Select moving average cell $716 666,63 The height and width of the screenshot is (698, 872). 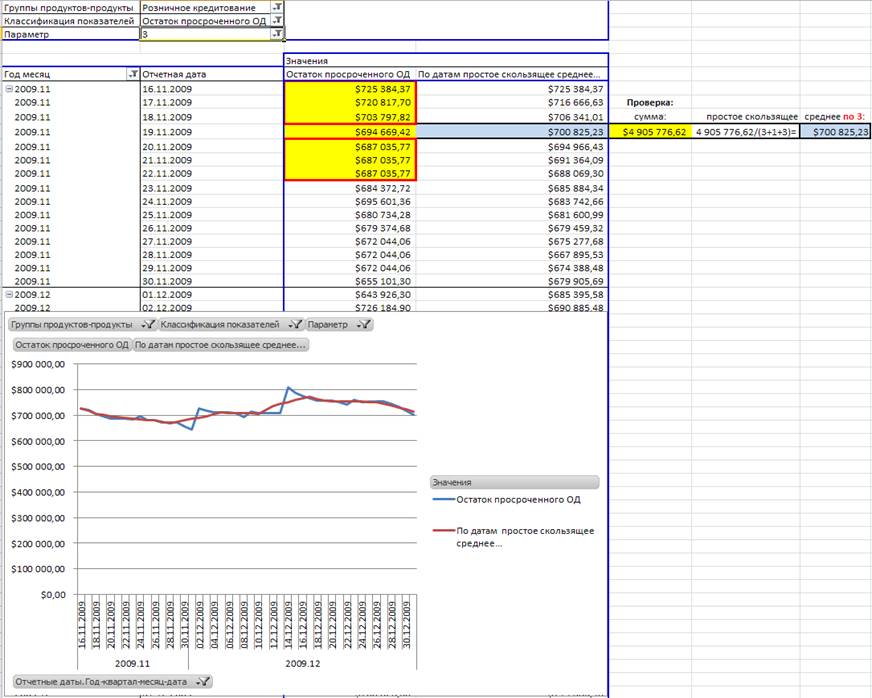(512, 102)
